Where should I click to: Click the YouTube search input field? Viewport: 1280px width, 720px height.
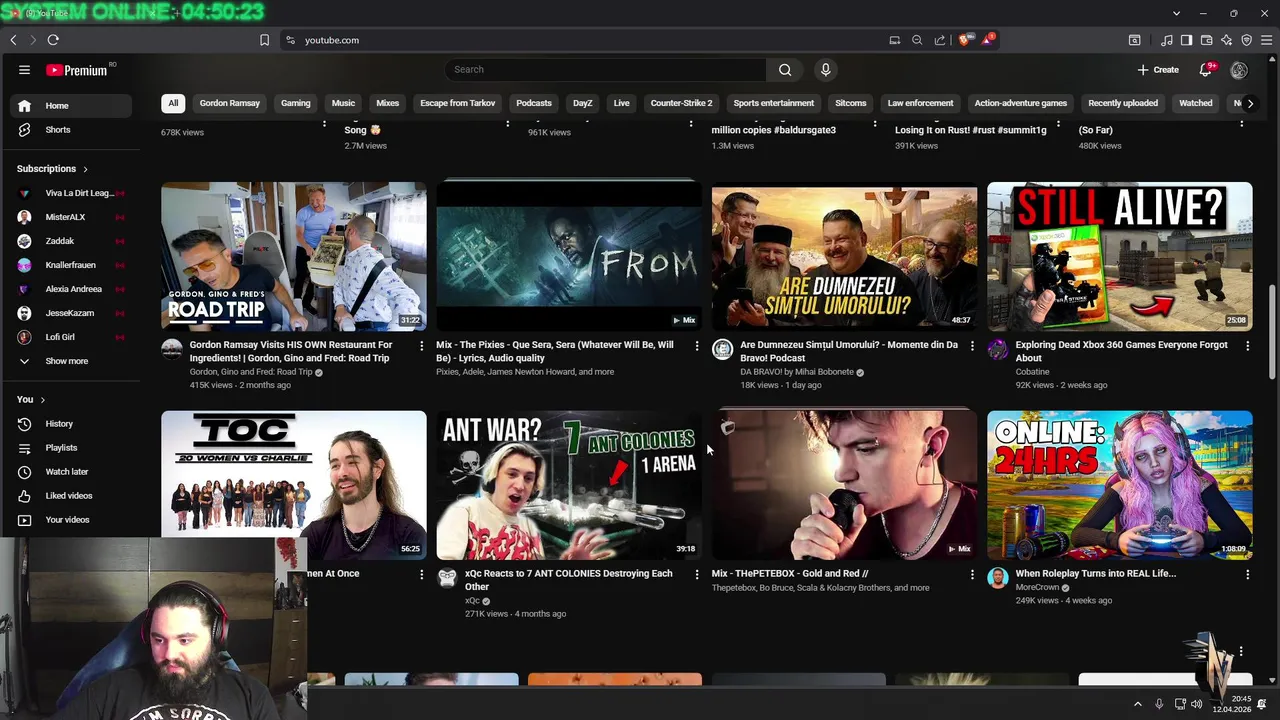click(x=605, y=70)
